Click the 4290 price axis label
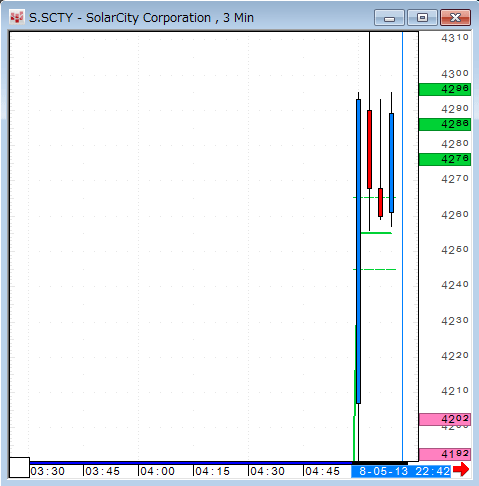 tap(455, 109)
